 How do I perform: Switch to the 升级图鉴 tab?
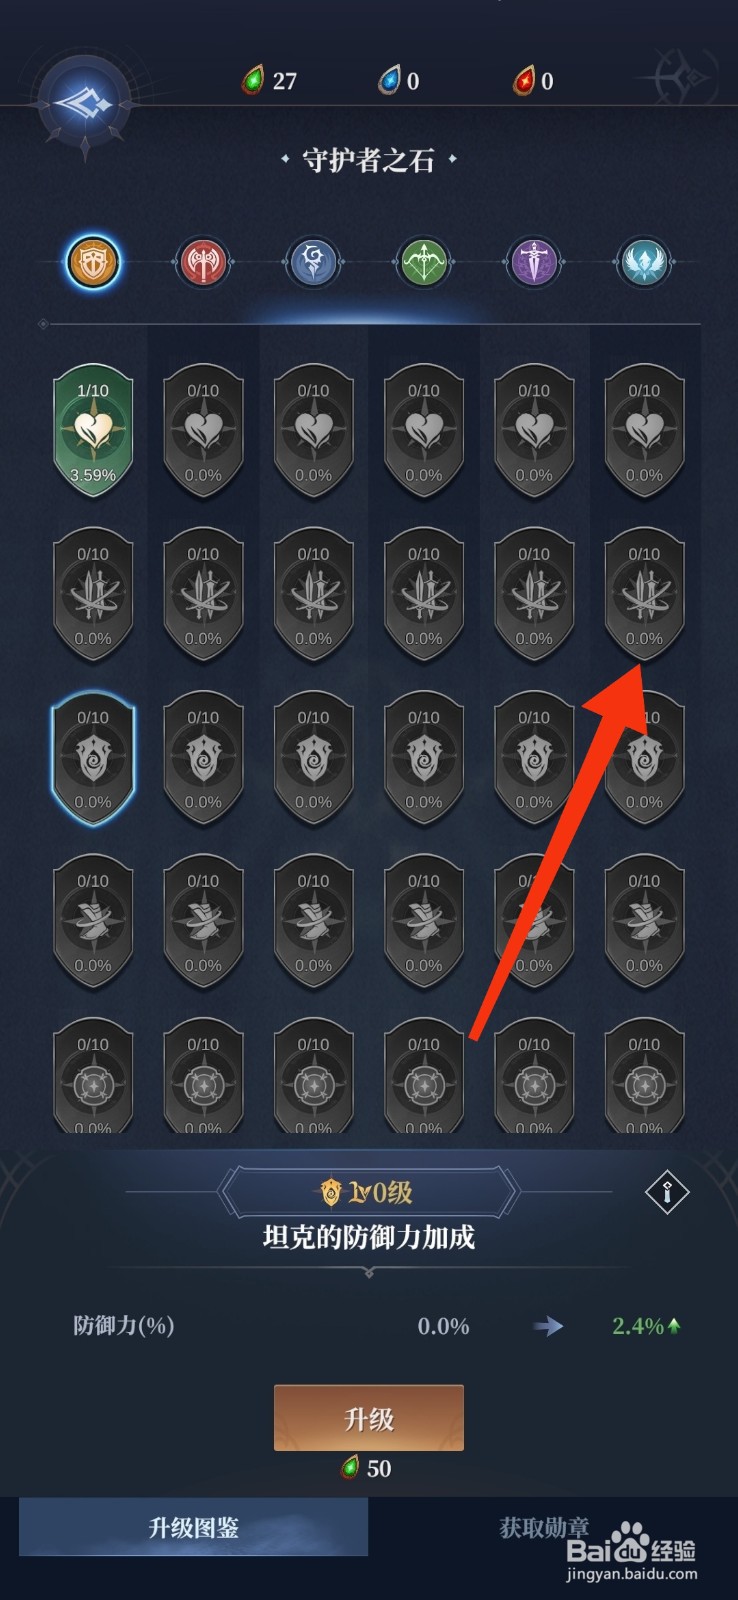[x=194, y=1527]
